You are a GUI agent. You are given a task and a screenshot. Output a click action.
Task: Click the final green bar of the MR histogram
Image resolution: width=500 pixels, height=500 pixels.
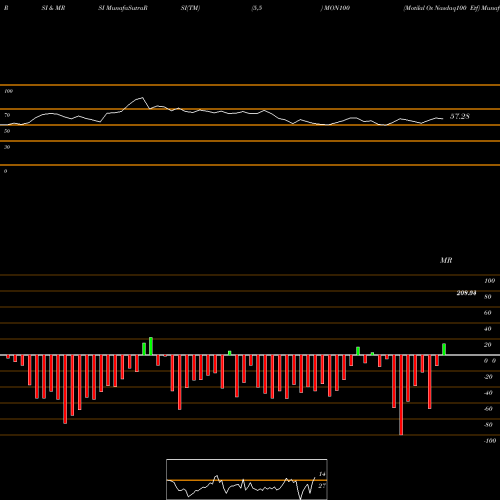444,349
